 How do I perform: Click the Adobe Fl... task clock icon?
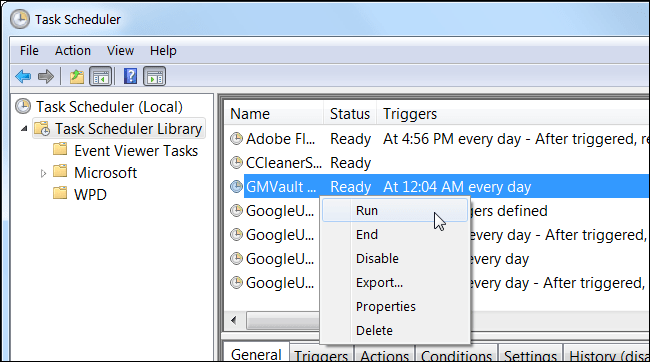(x=236, y=138)
